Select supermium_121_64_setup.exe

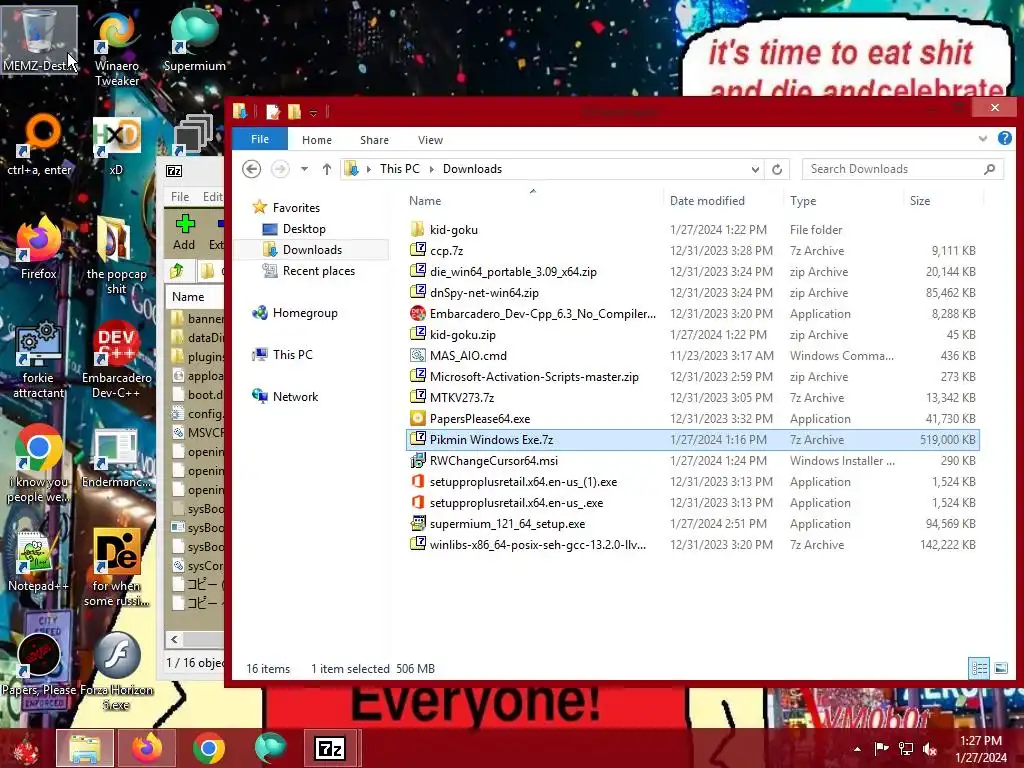(692, 524)
